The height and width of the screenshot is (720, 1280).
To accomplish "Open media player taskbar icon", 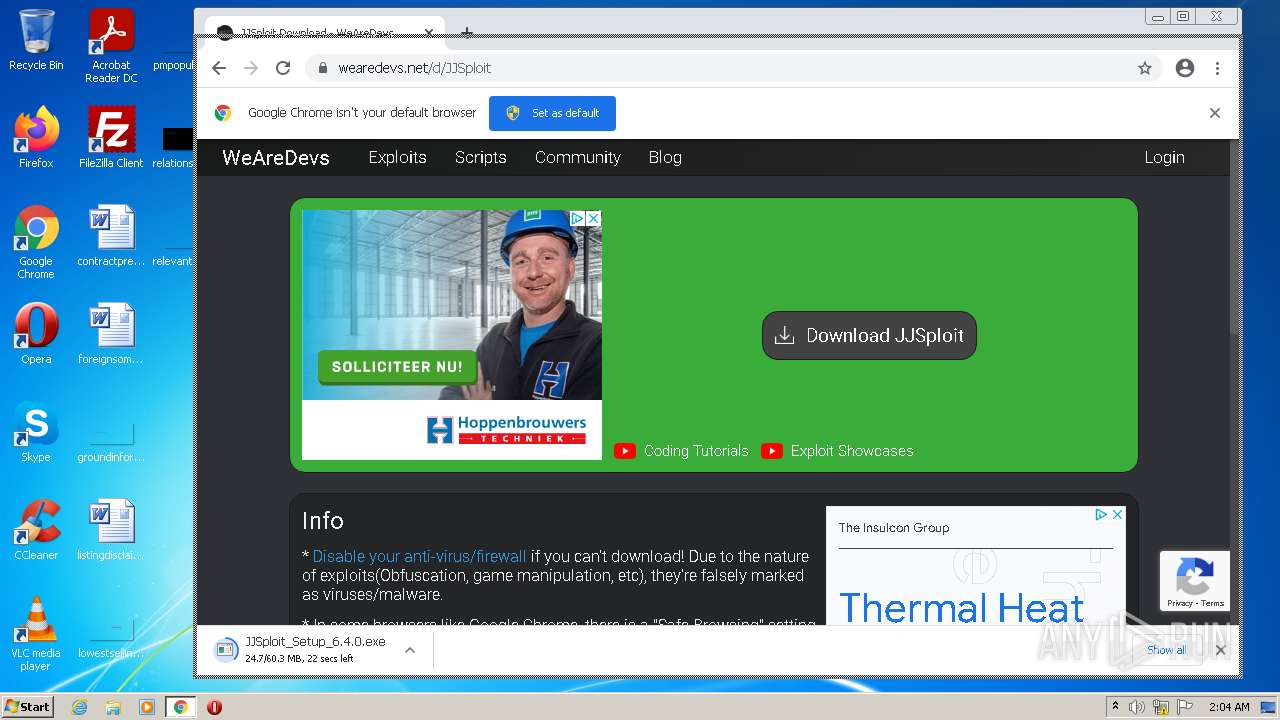I will 147,707.
